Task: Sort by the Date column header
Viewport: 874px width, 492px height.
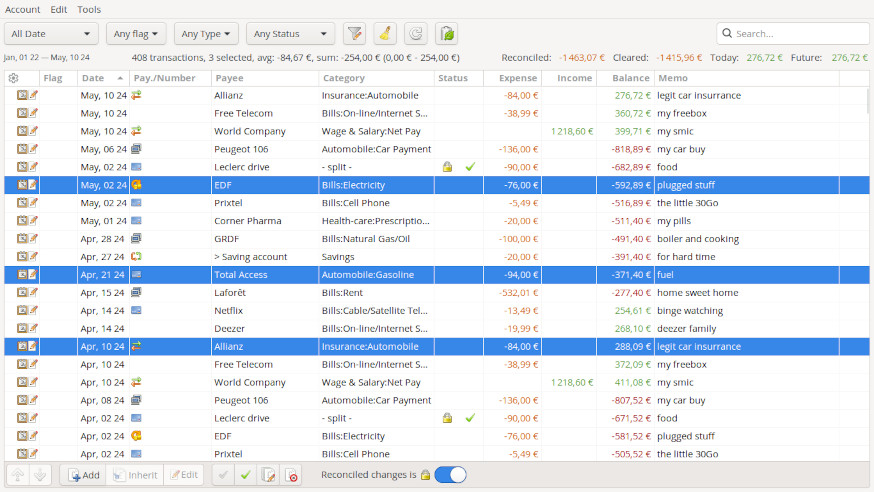Action: point(103,78)
